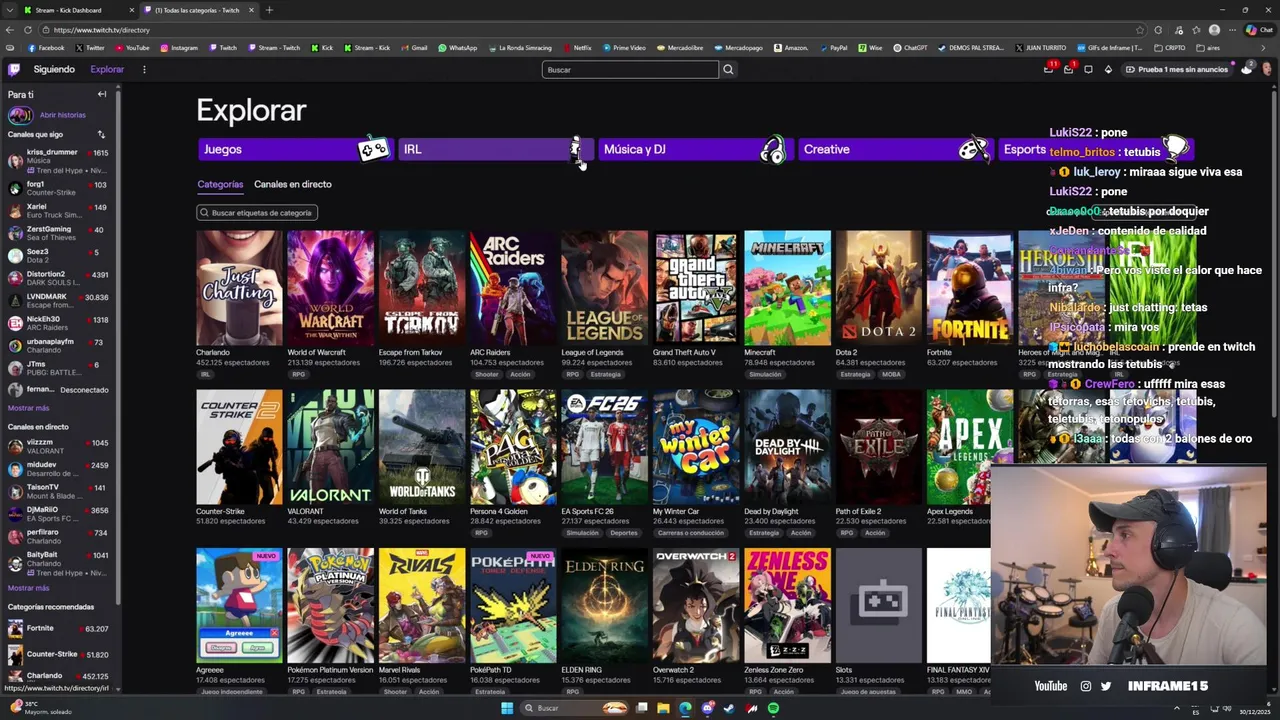The width and height of the screenshot is (1280, 720).
Task: Bookmark this page with the star icon
Action: pos(1140,30)
